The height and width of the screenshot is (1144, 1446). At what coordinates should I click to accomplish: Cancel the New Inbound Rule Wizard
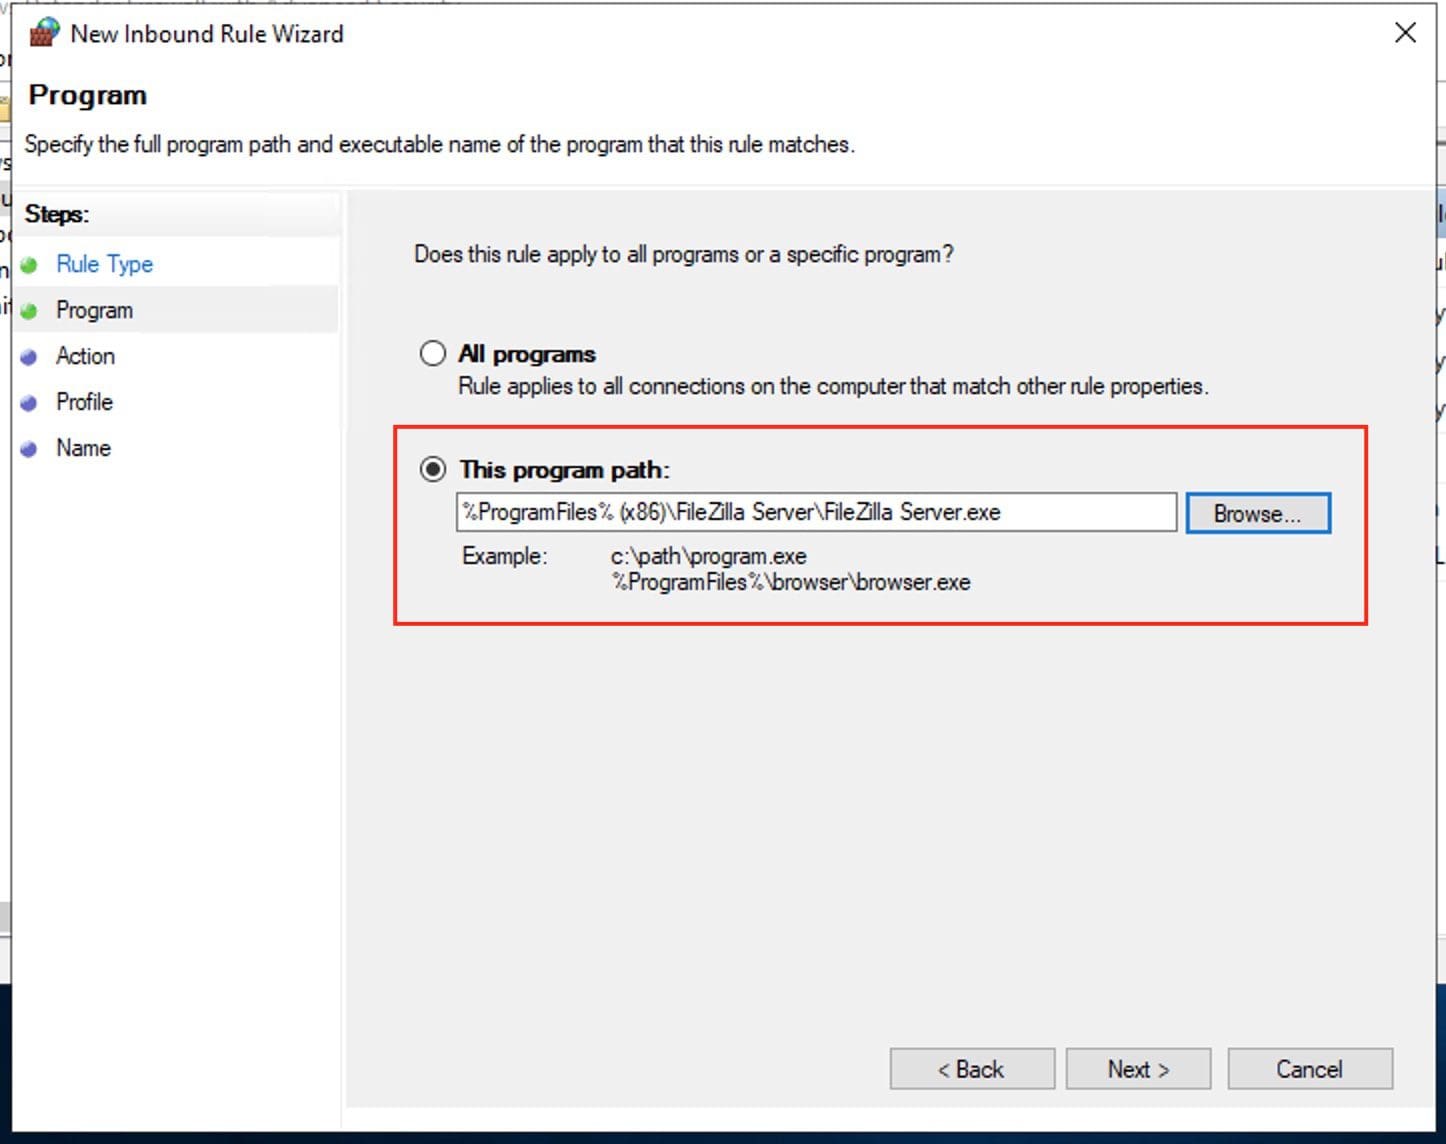tap(1309, 1069)
